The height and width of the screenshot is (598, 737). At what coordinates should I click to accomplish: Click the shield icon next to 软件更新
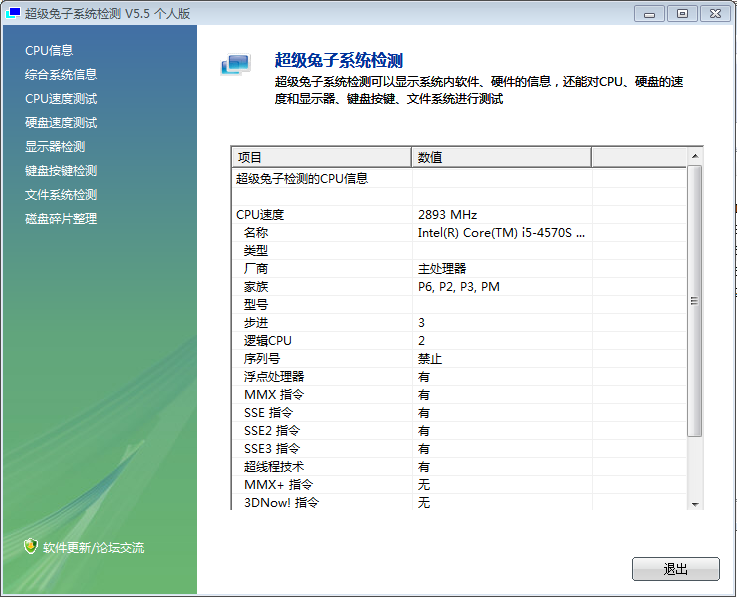31,547
